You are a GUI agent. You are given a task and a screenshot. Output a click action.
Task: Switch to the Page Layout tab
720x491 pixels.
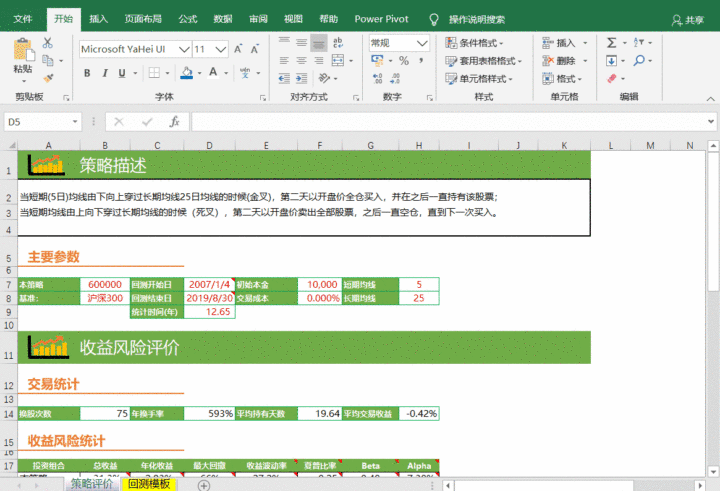(143, 19)
